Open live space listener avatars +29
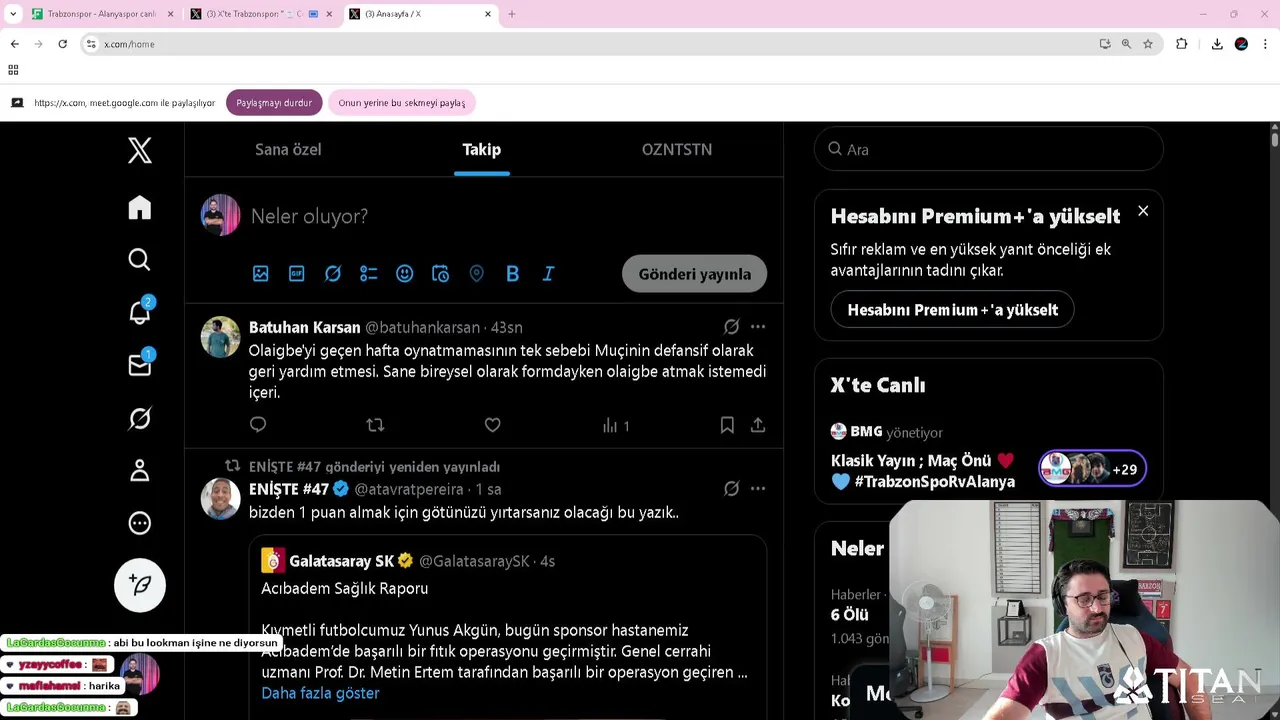1280x720 pixels. point(1092,468)
